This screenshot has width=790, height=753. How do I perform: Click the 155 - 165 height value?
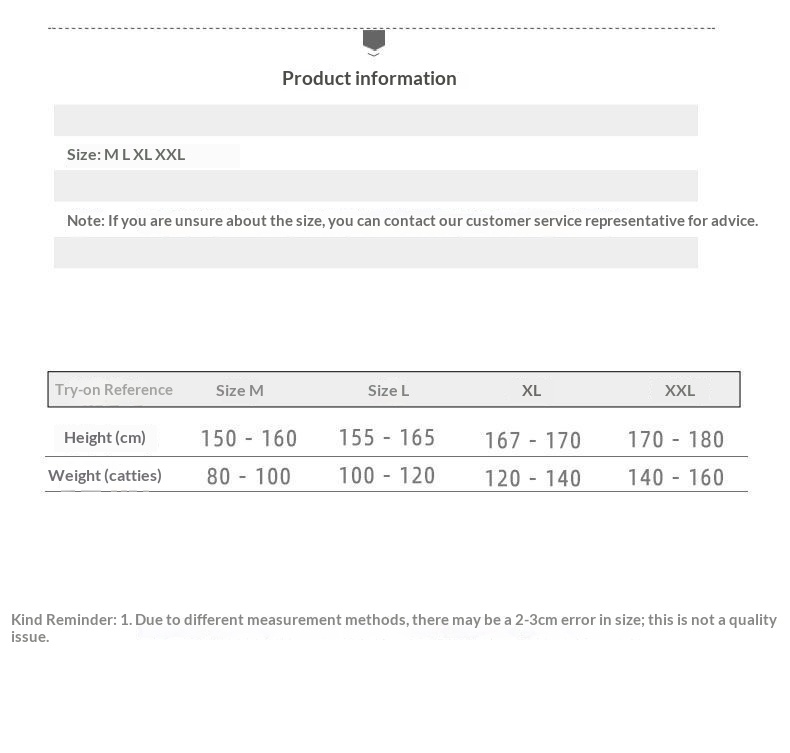click(387, 438)
